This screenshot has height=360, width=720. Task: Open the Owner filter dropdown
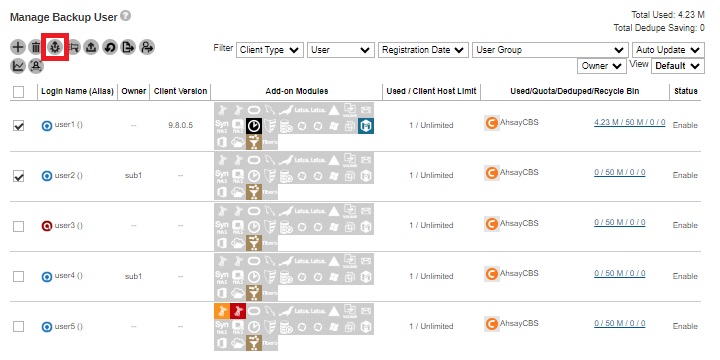pyautogui.click(x=602, y=66)
